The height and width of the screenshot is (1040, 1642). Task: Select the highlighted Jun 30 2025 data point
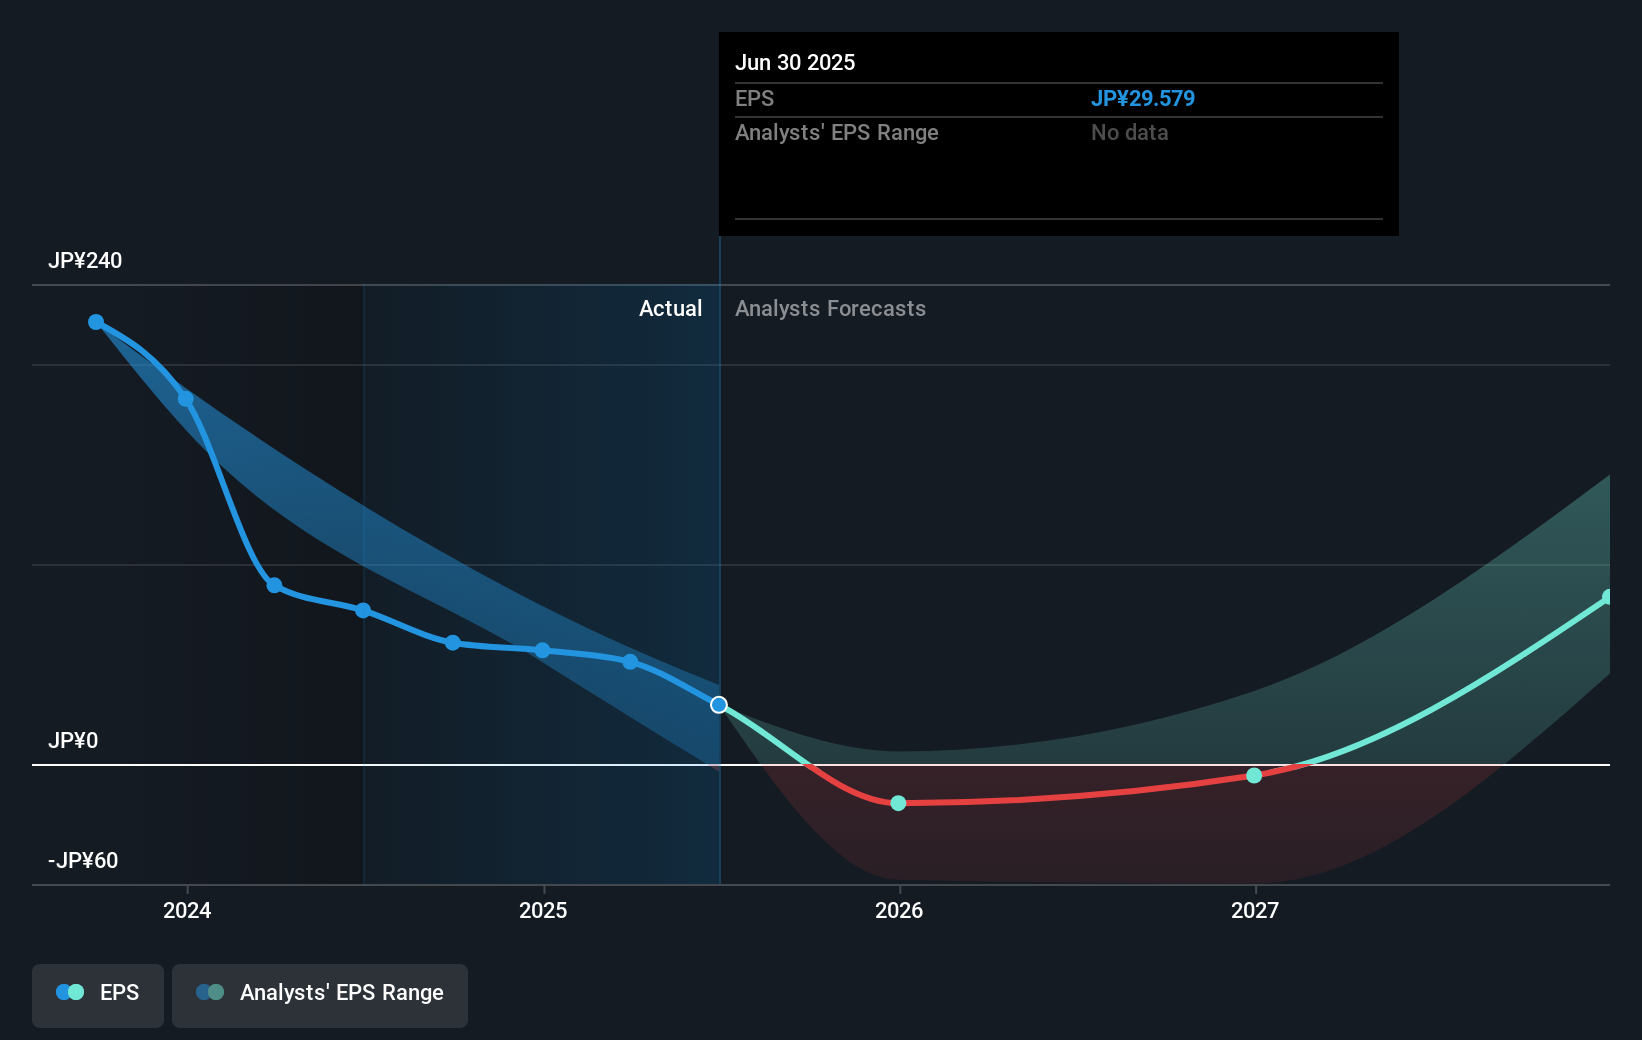[x=718, y=704]
